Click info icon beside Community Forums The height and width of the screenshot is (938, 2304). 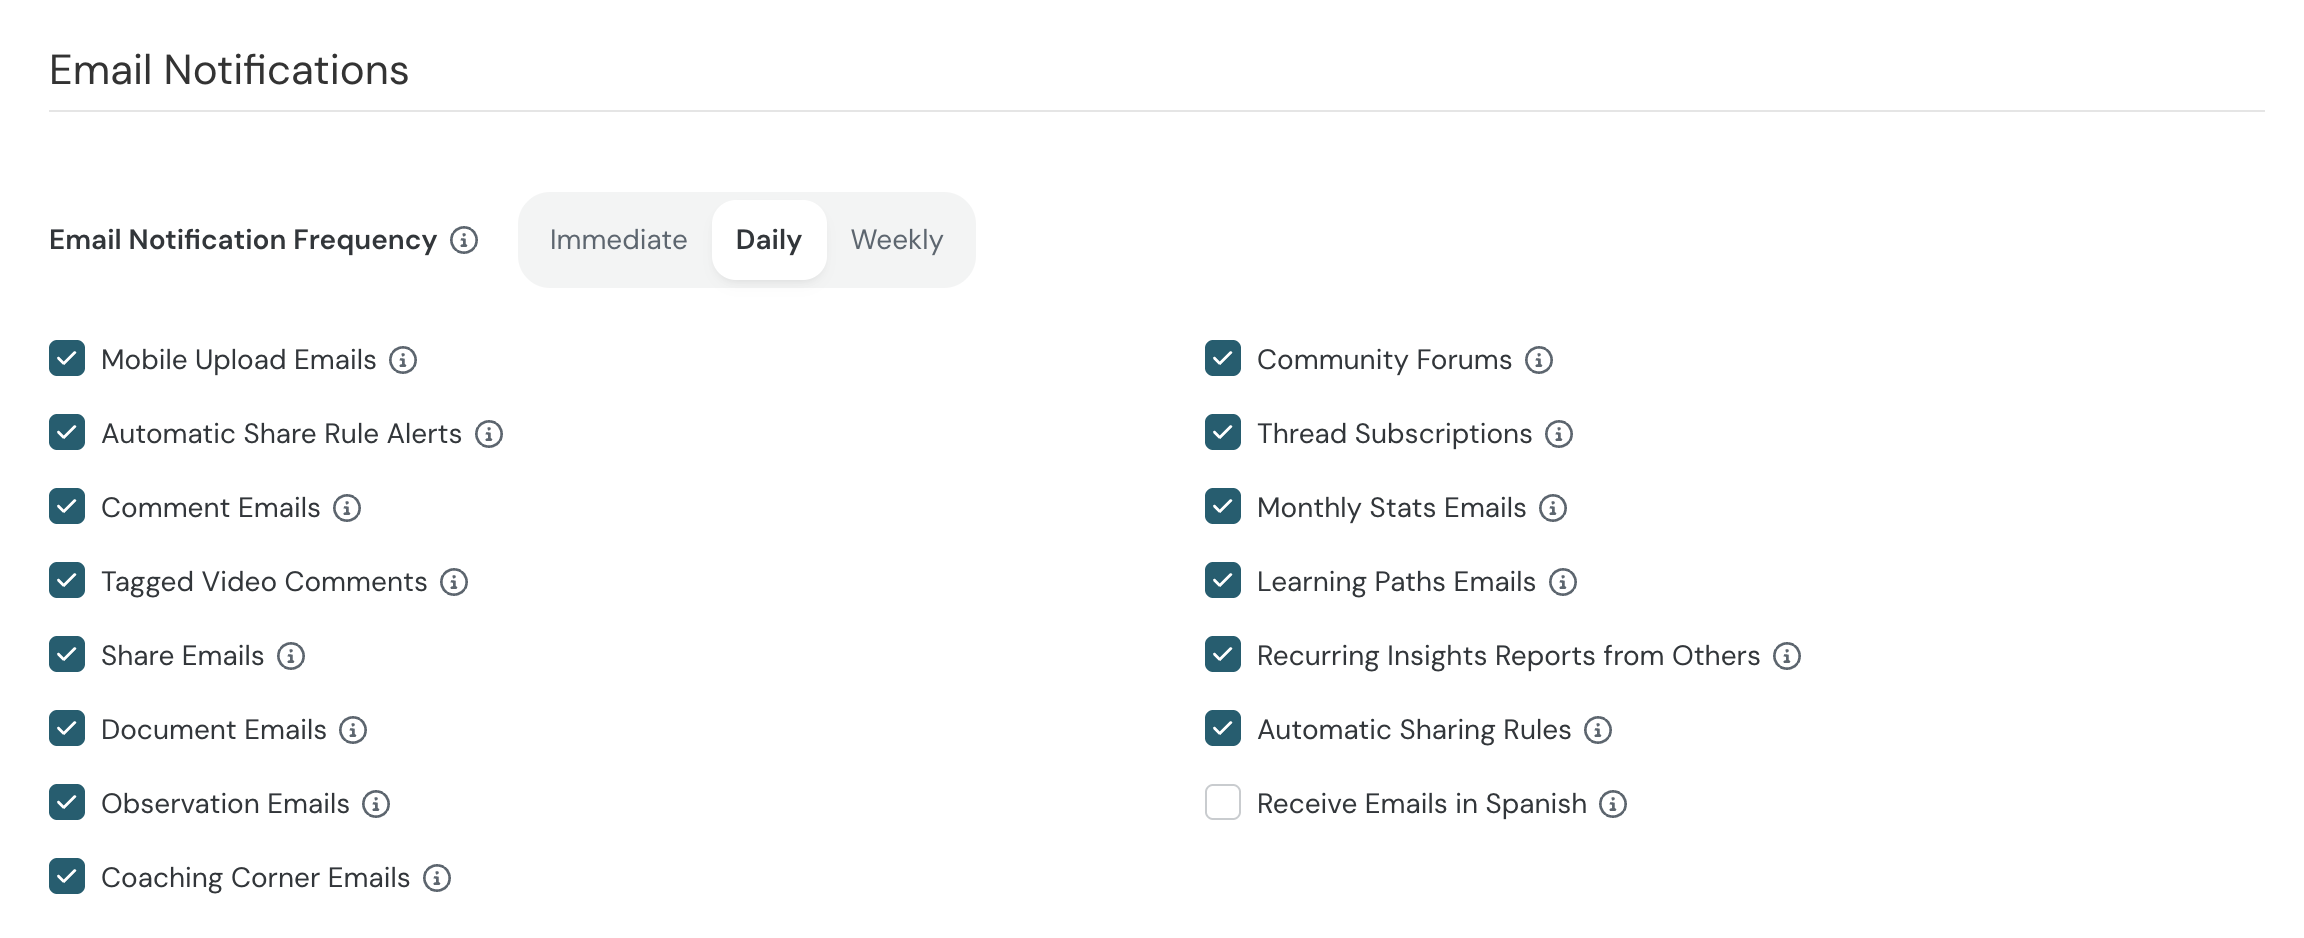[x=1539, y=360]
